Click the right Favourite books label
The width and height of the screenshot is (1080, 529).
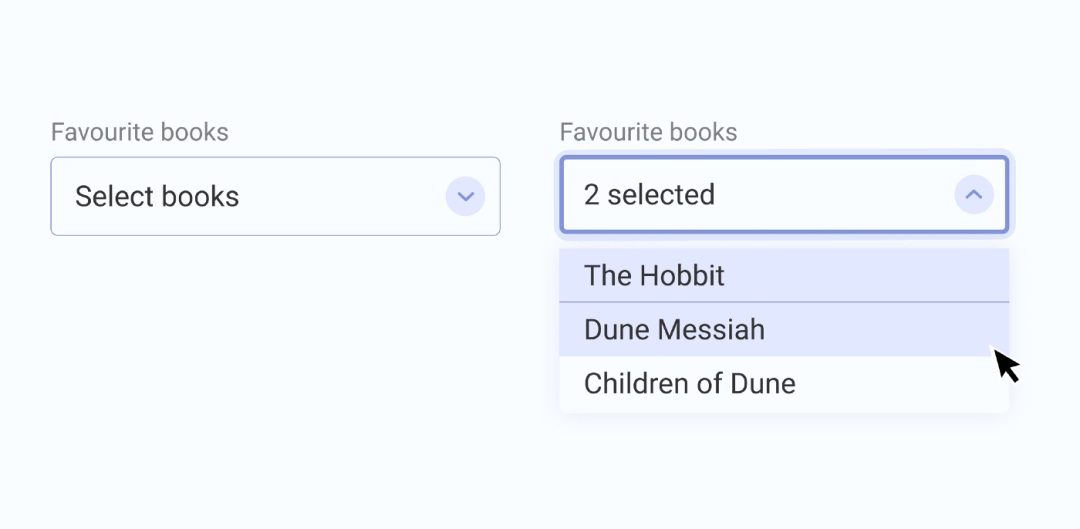click(x=648, y=132)
